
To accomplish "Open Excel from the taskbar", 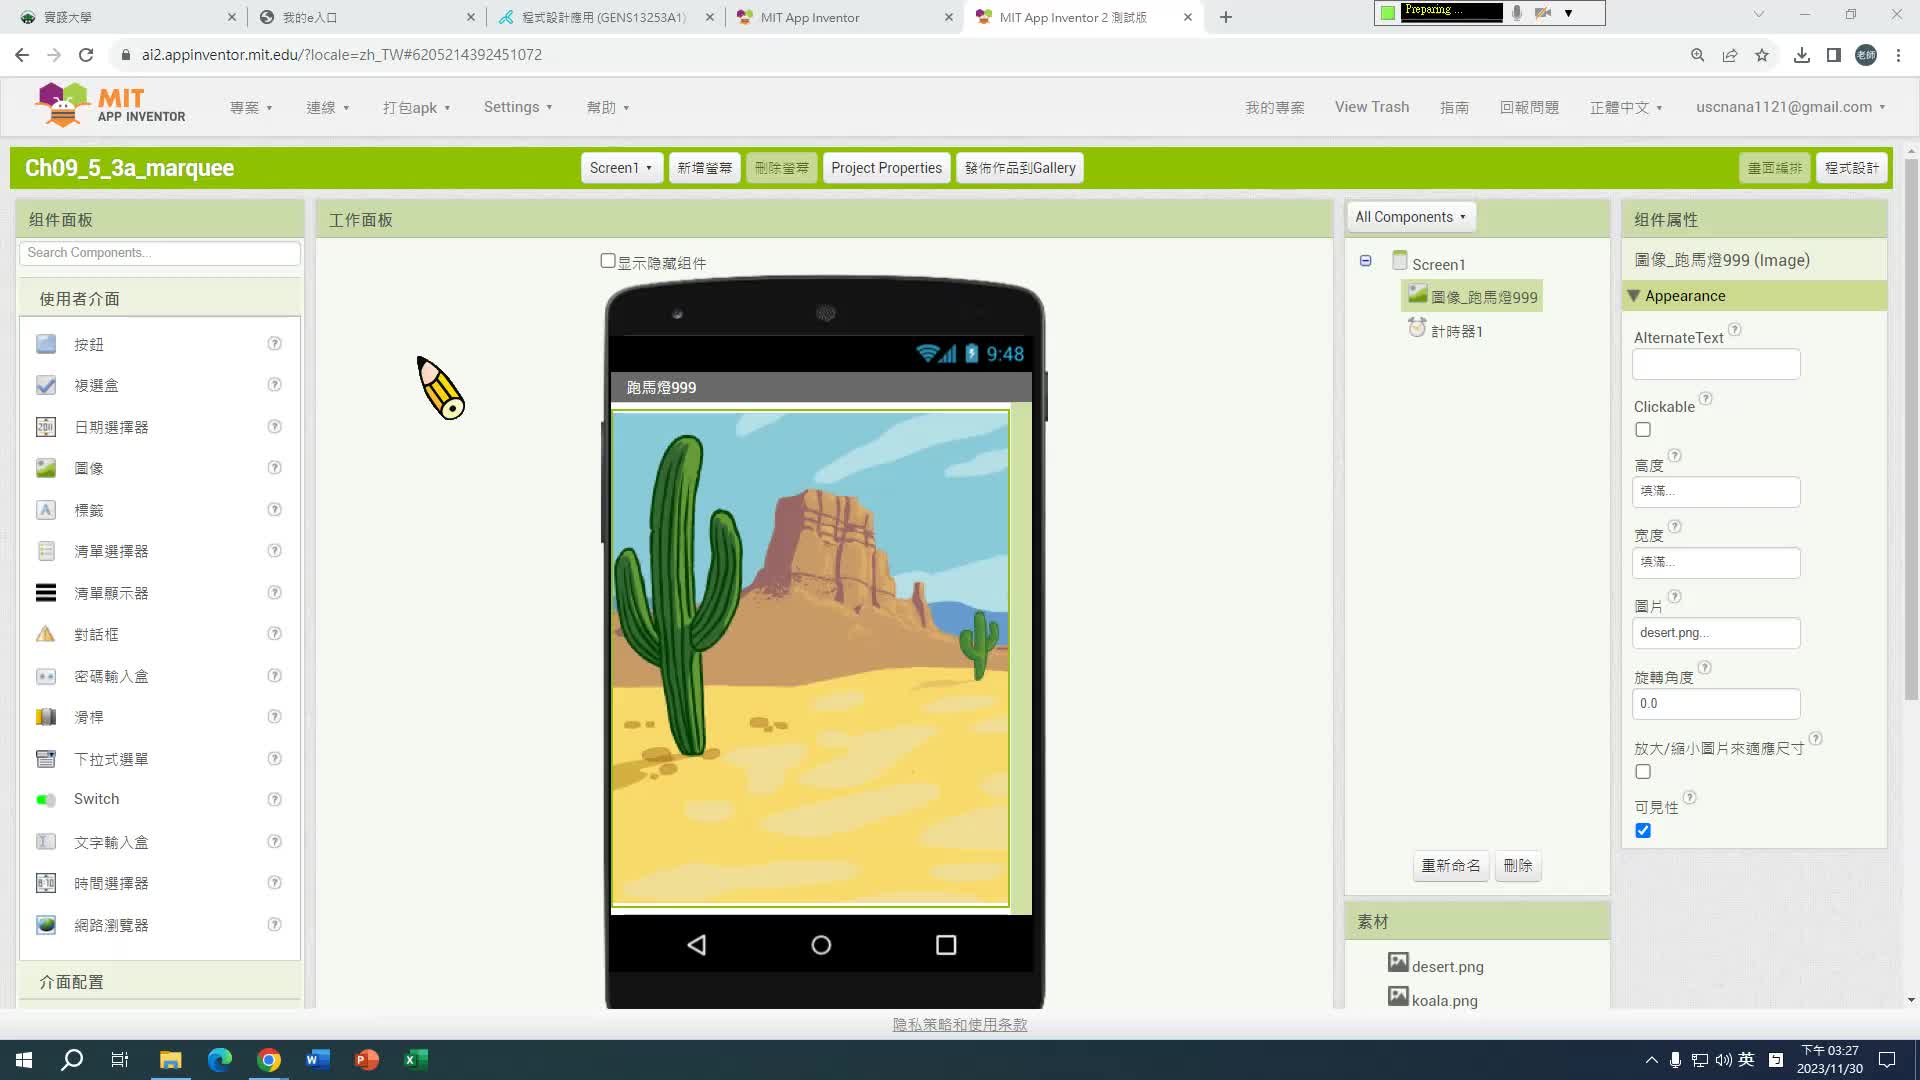I will coord(416,1060).
